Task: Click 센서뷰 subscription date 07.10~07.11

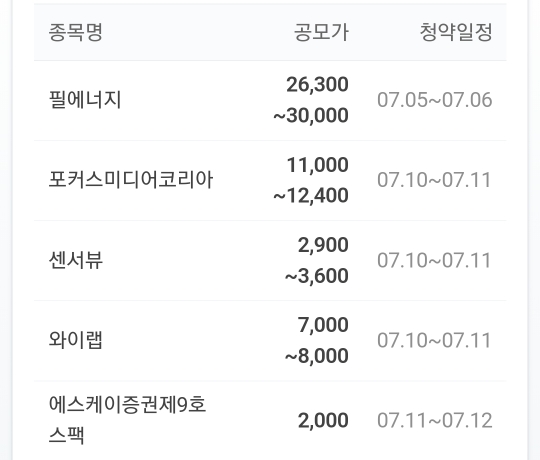Action: (x=434, y=260)
